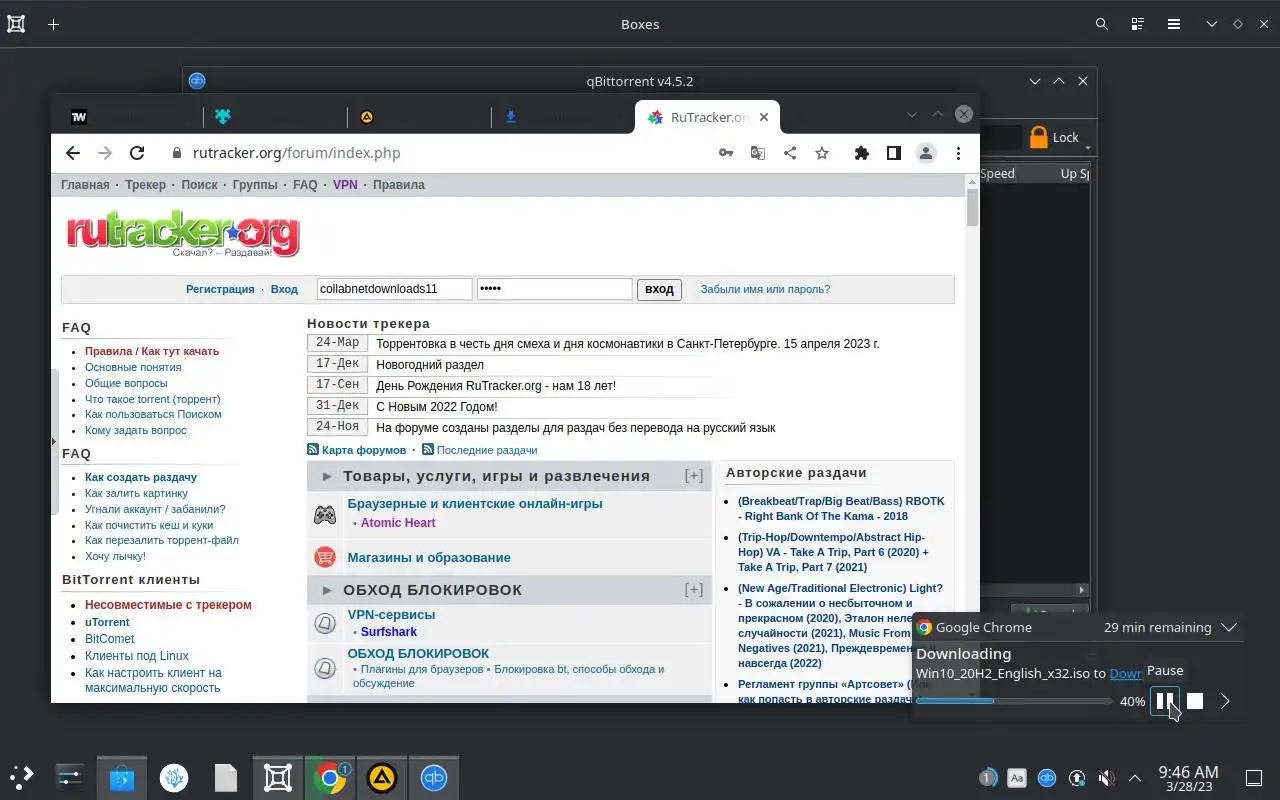Screen dimensions: 1280x800
Task: Toggle muted volume in system tray
Action: 1106,777
